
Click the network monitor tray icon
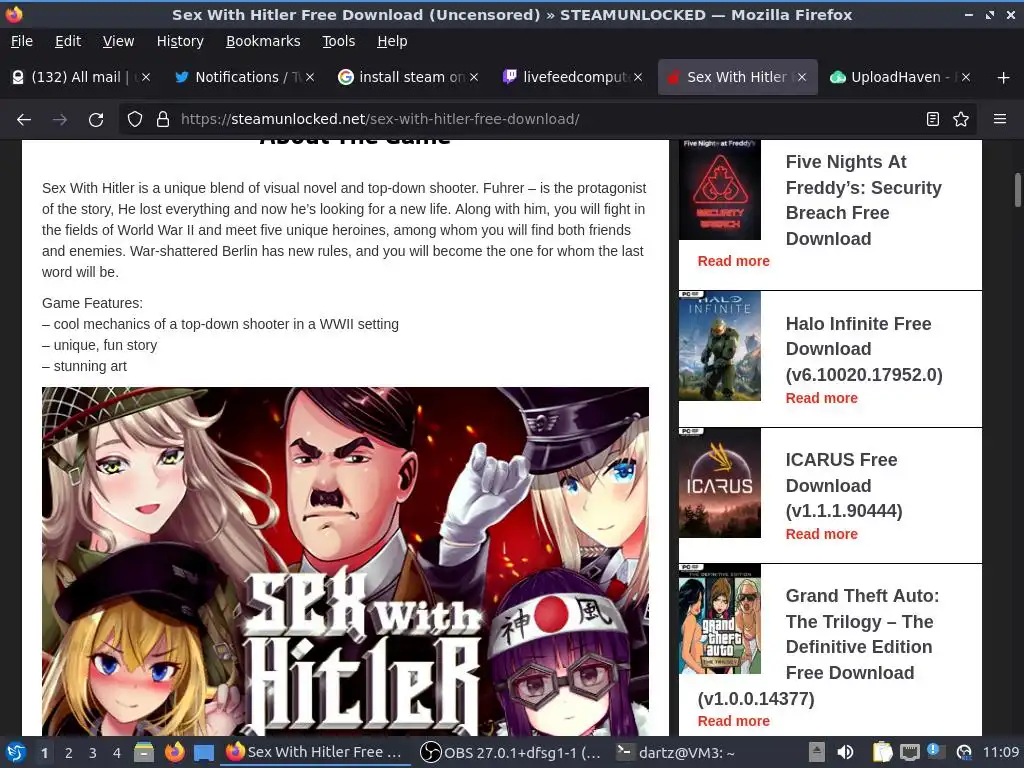click(x=910, y=752)
